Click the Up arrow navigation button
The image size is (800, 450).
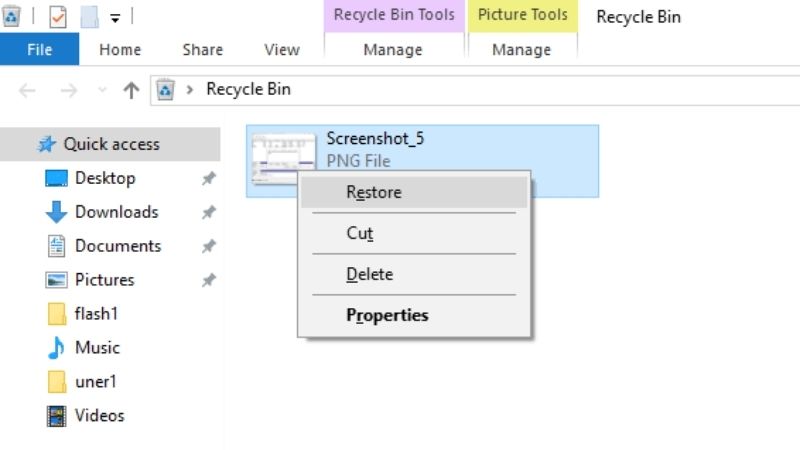tap(131, 90)
